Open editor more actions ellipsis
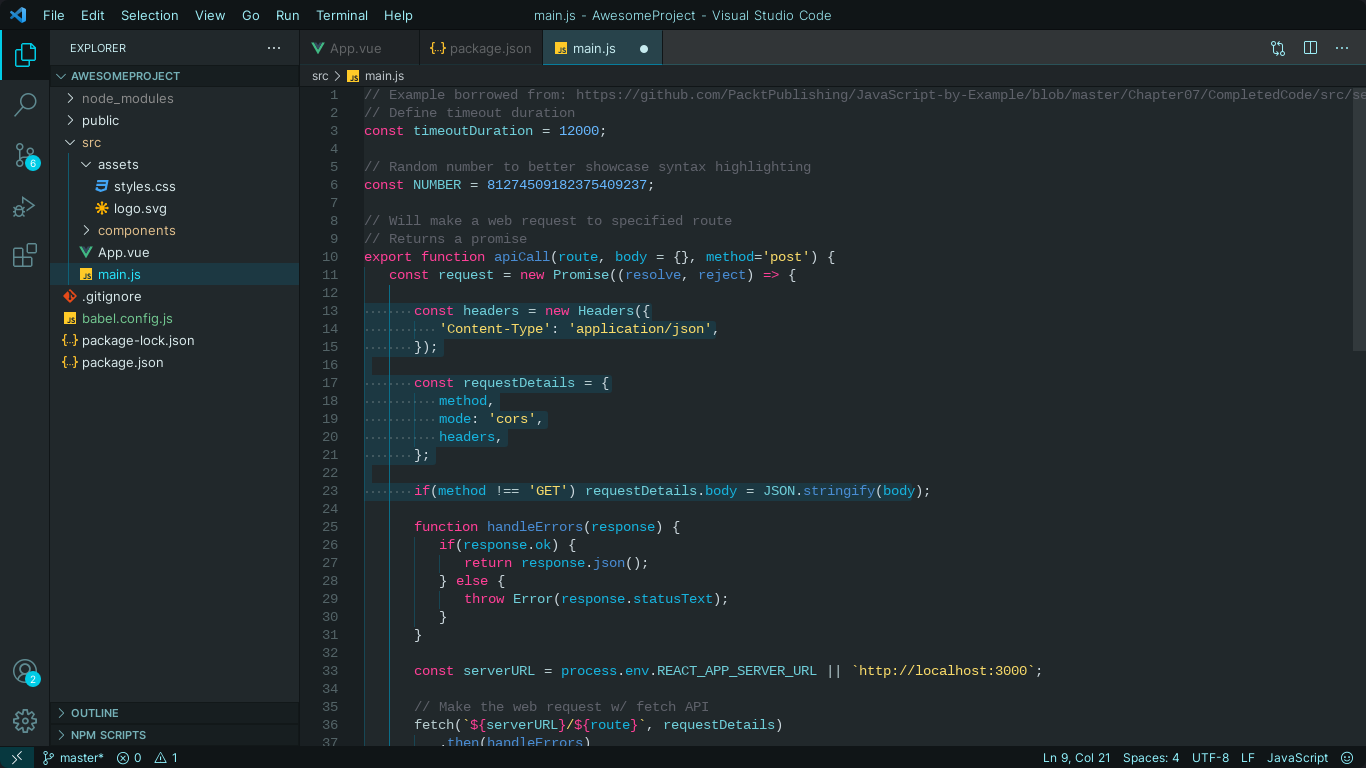This screenshot has width=1366, height=768. pos(1342,48)
